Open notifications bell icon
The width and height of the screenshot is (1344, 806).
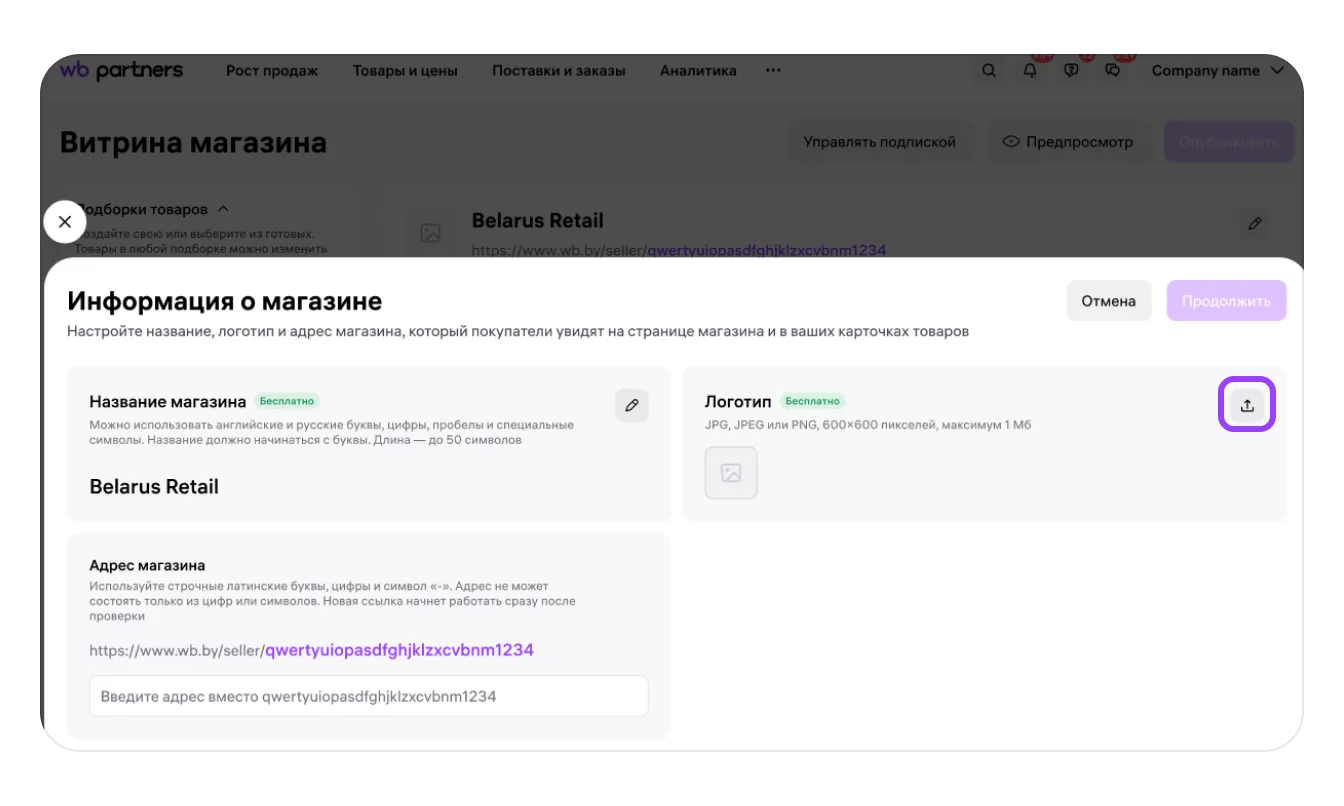click(1030, 71)
